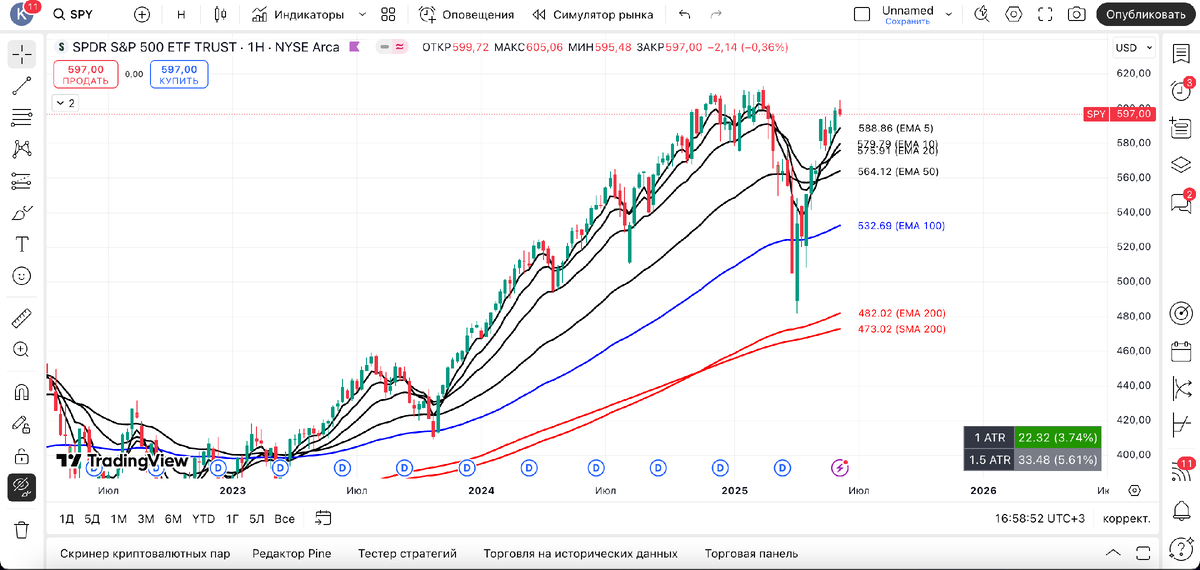Open the Индикаторы indicators dialog
This screenshot has height=570, width=1200.
coord(298,15)
